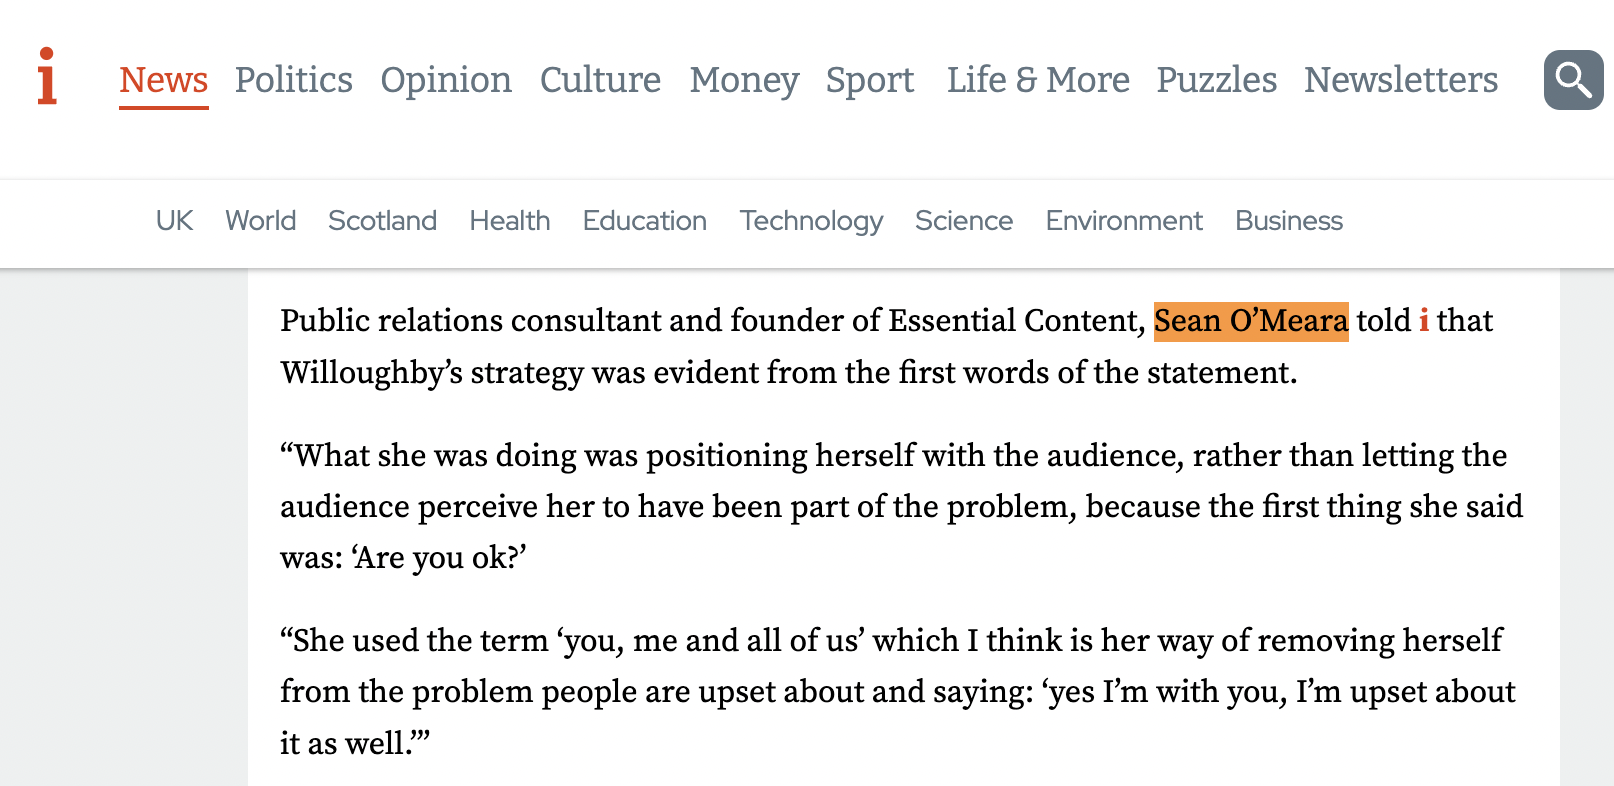1614x786 pixels.
Task: Click the i newspaper logo
Action: coord(46,76)
